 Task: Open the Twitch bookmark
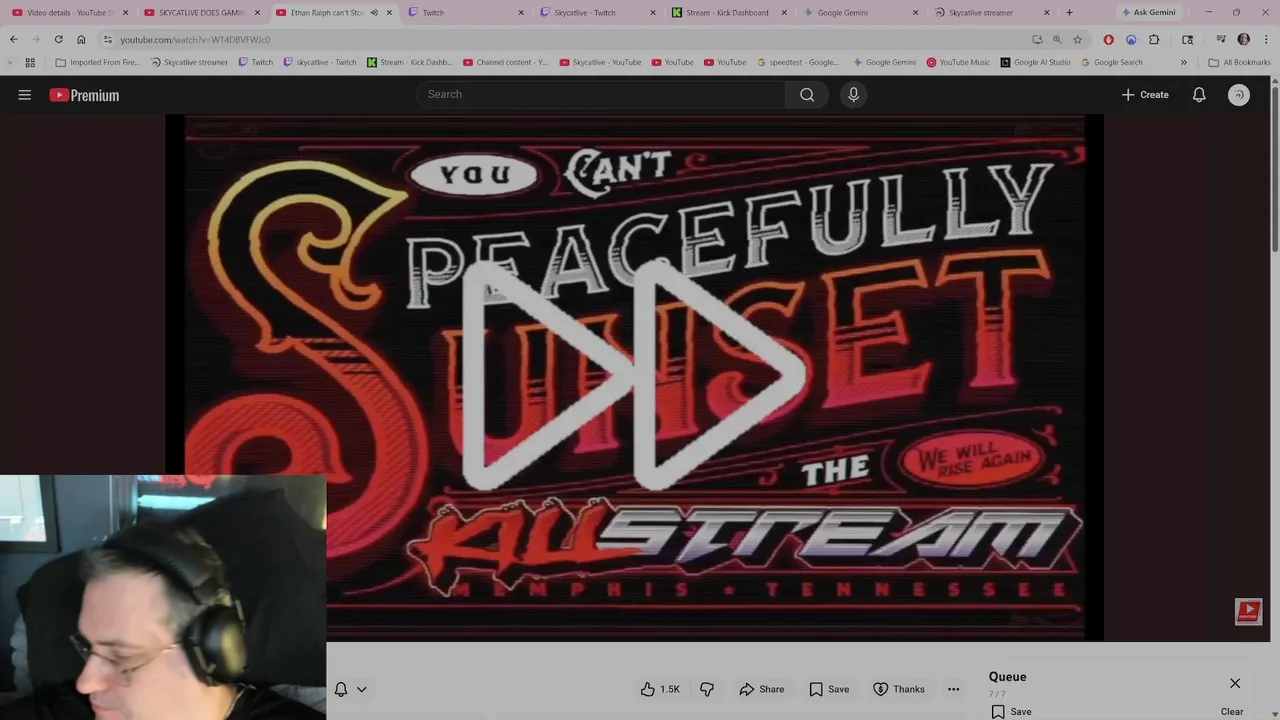(255, 62)
